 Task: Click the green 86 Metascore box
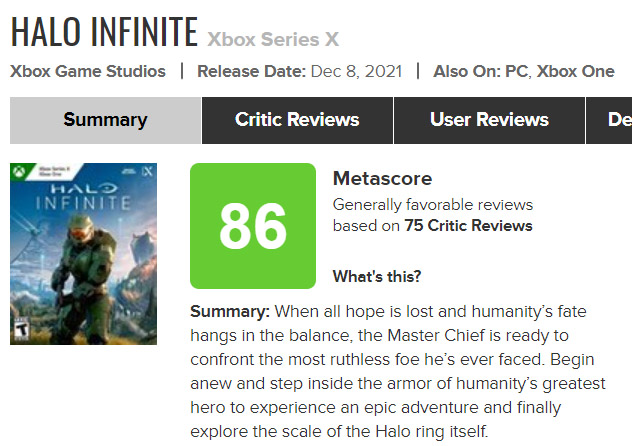[253, 226]
